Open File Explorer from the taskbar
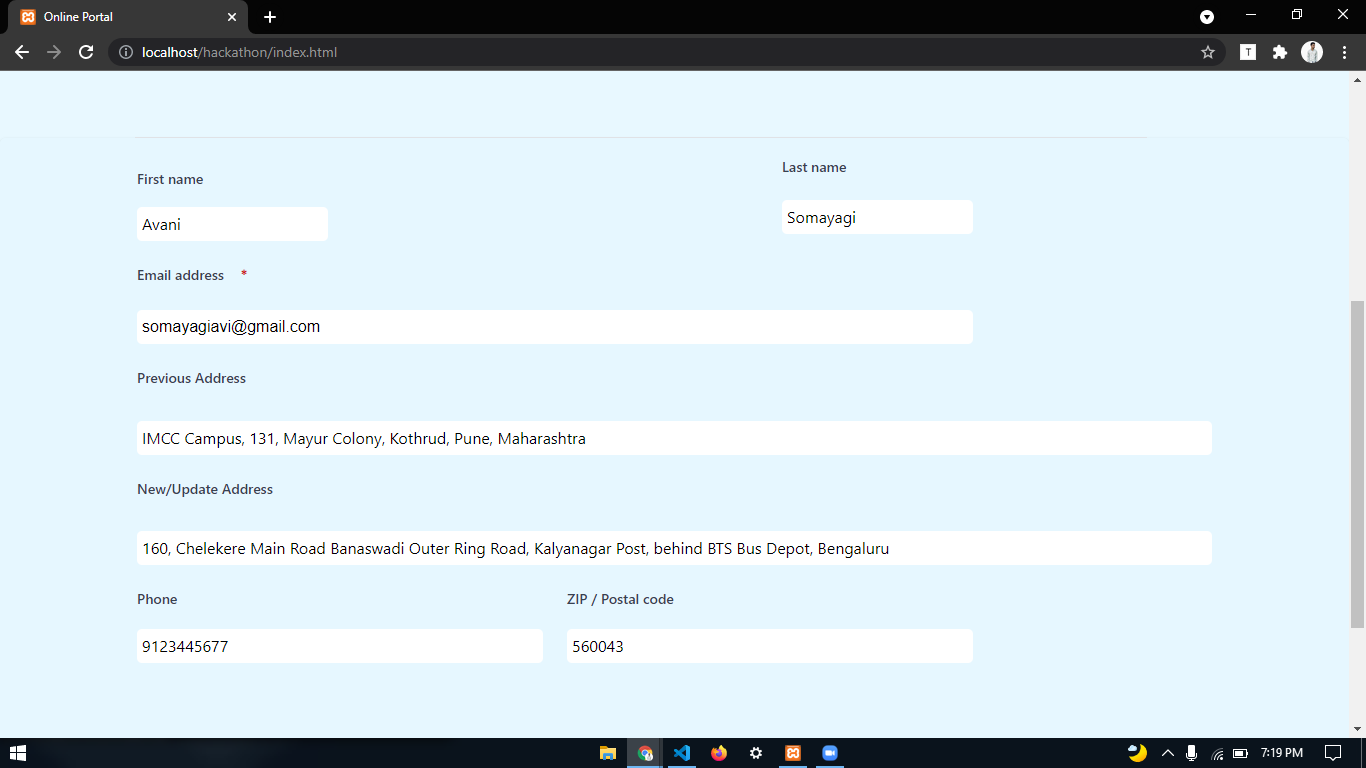 pos(608,753)
